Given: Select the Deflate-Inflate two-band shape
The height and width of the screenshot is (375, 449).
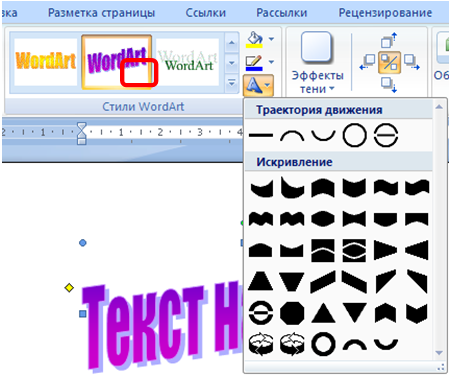Looking at the screenshot, I should coord(323,250).
